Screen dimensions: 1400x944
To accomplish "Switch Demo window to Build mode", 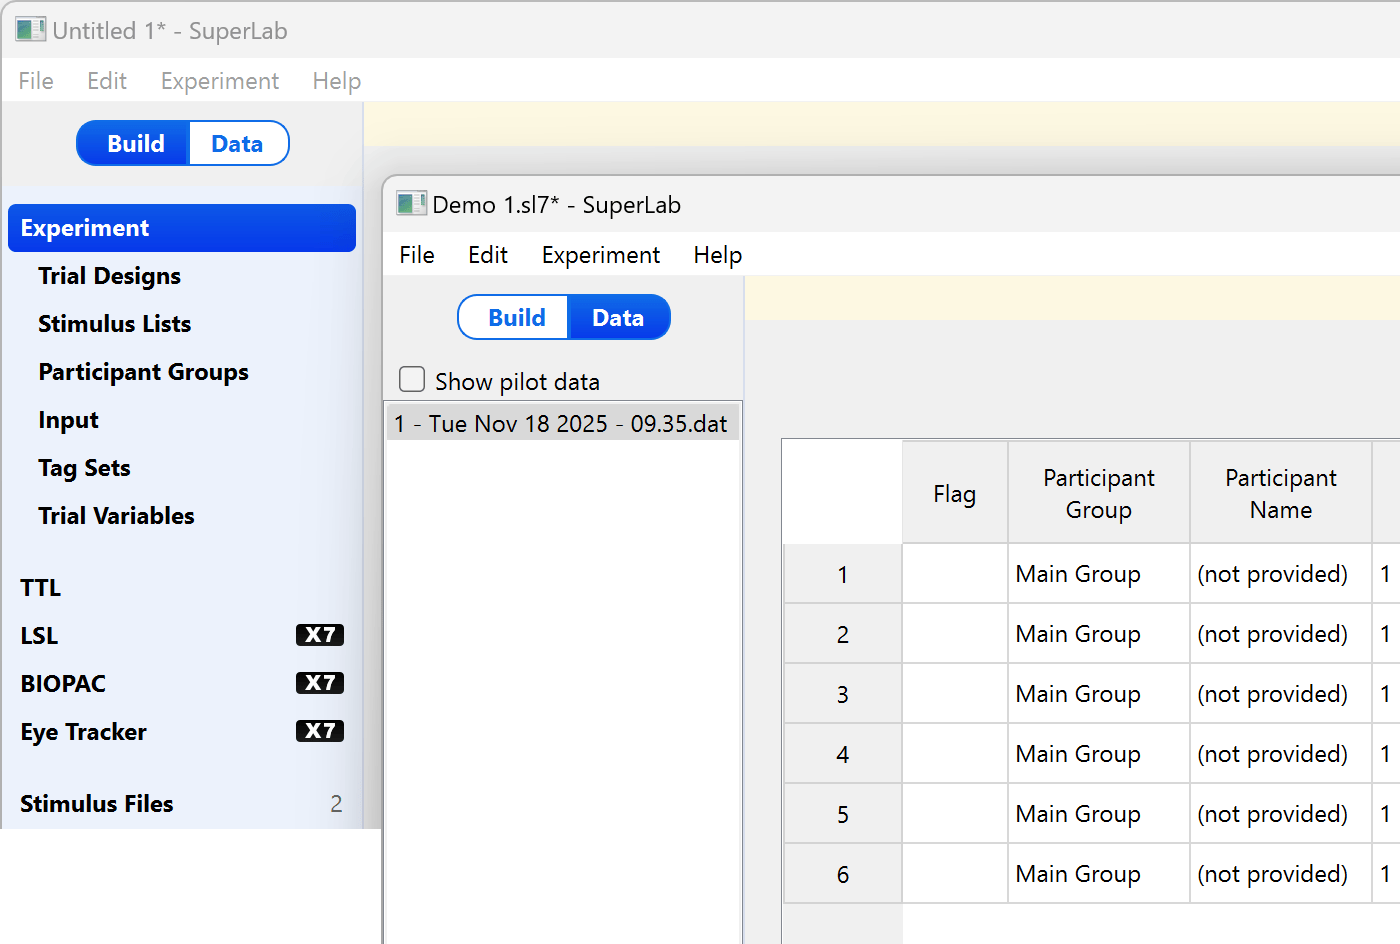I will pyautogui.click(x=516, y=318).
